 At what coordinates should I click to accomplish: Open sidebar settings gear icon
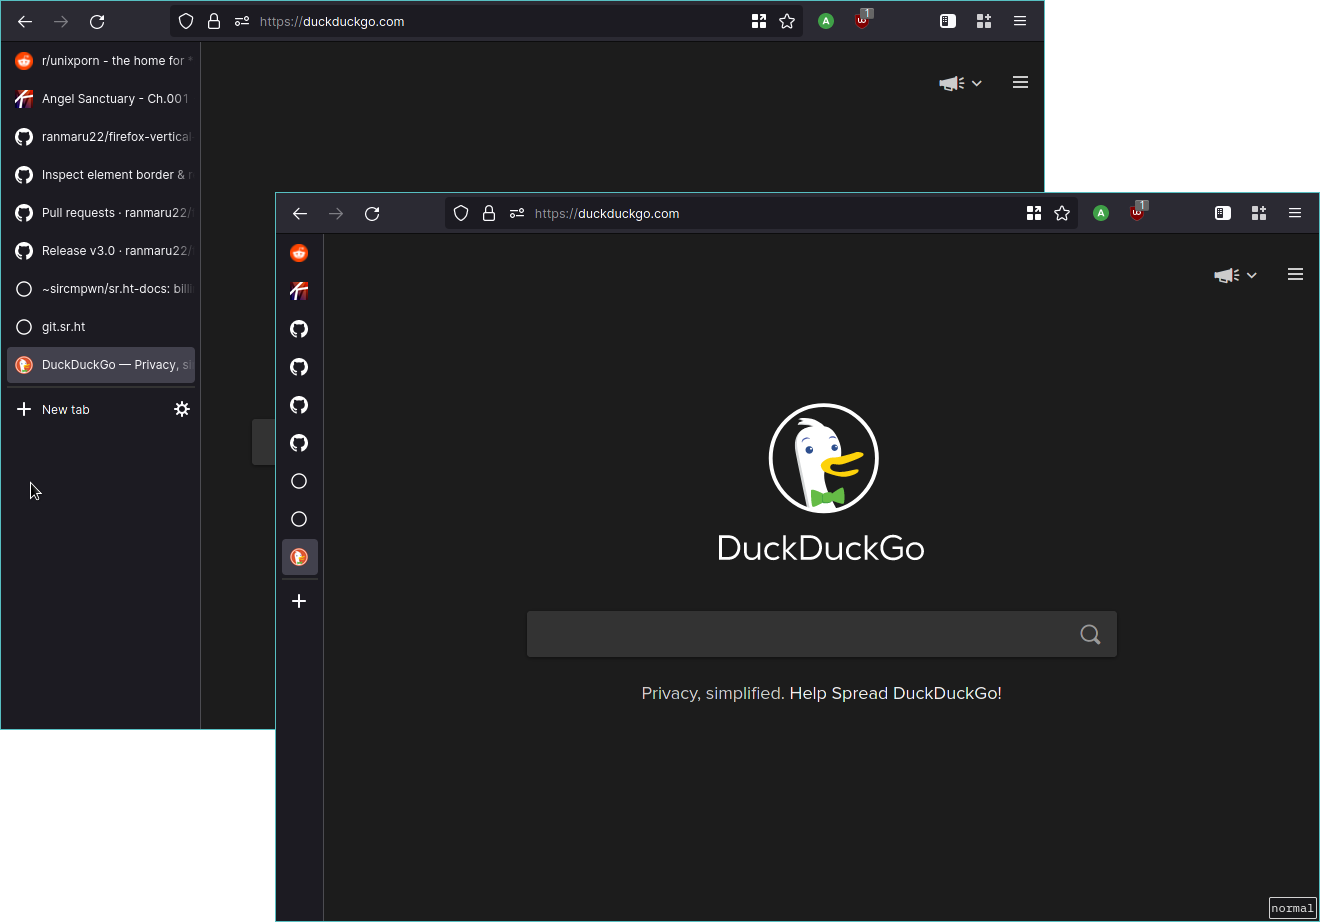click(182, 409)
